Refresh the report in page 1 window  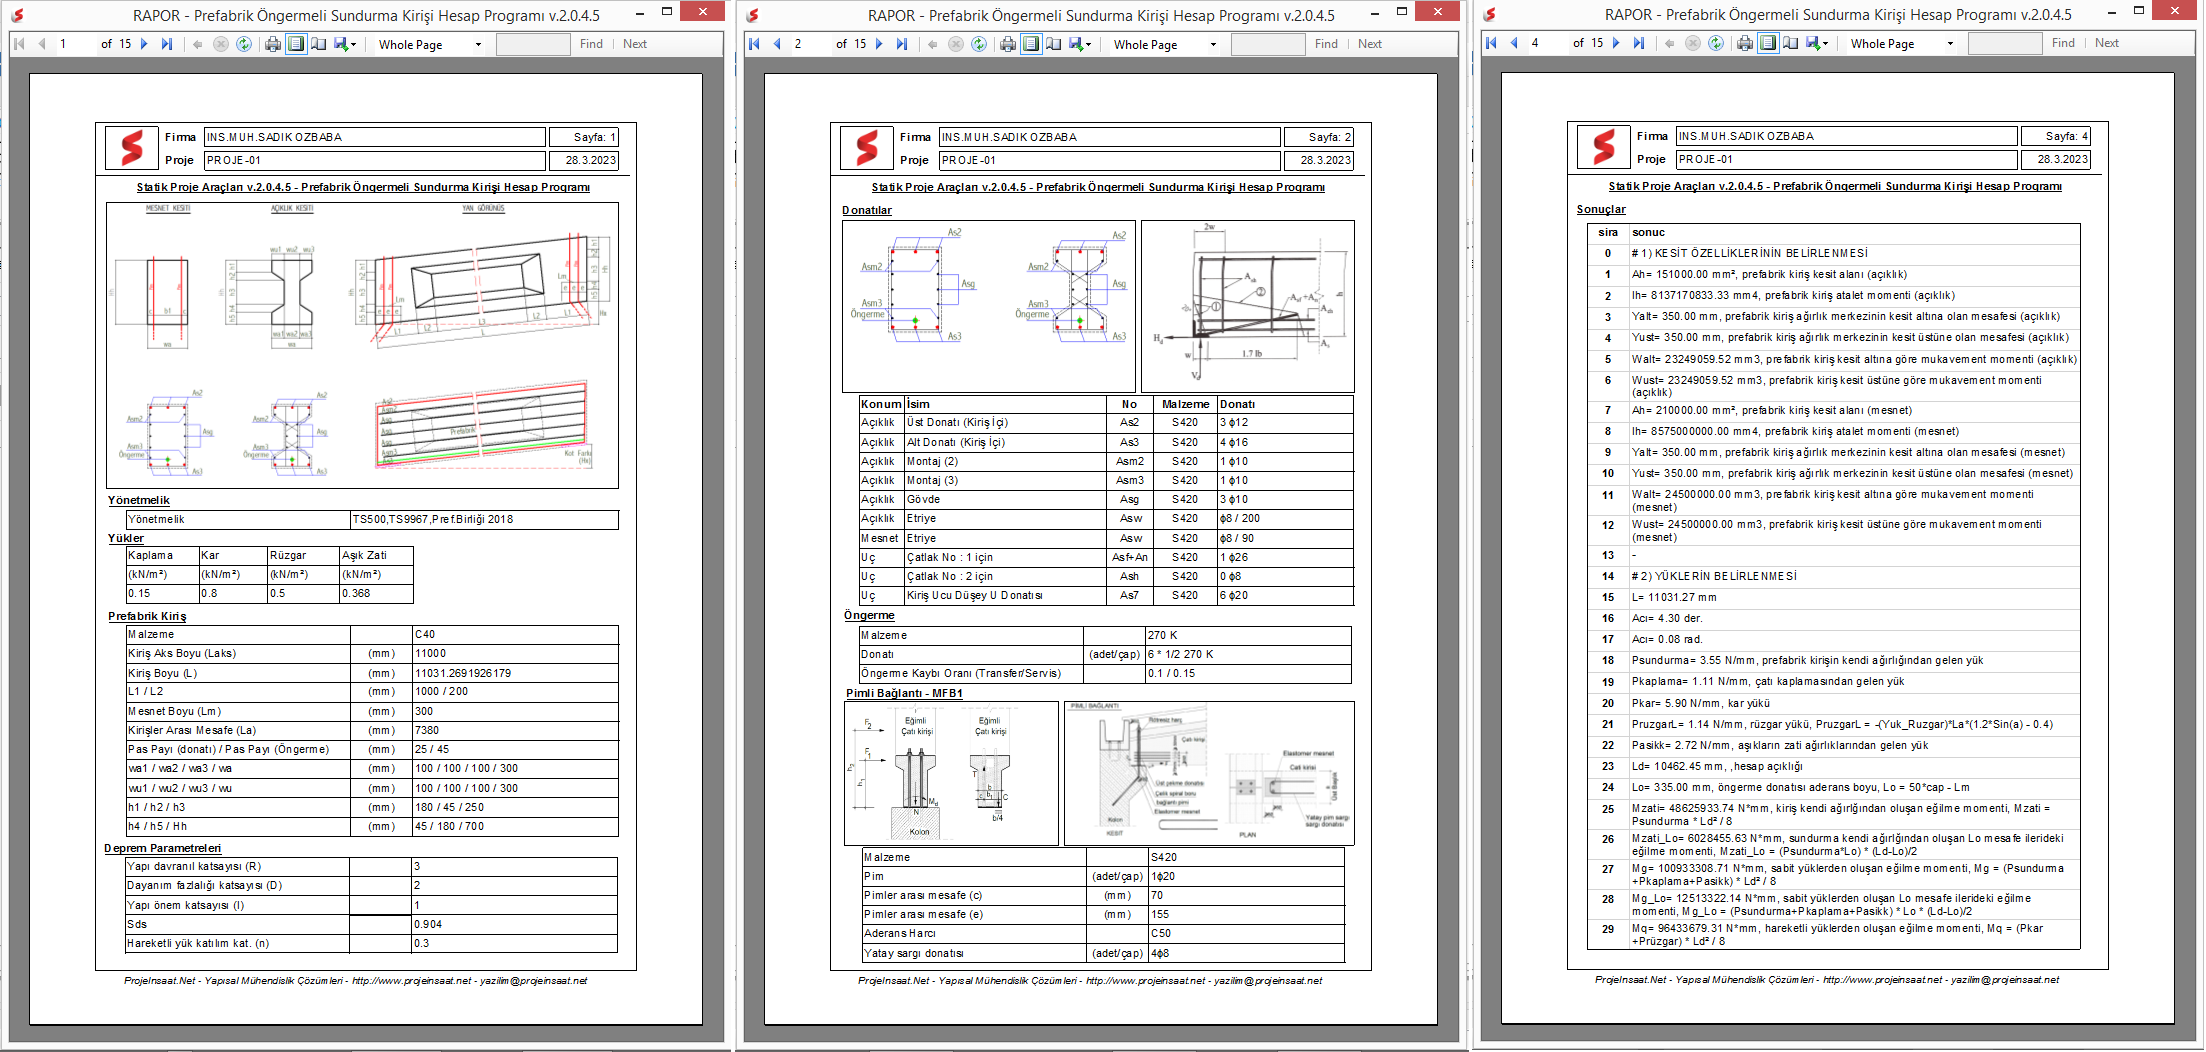(244, 44)
